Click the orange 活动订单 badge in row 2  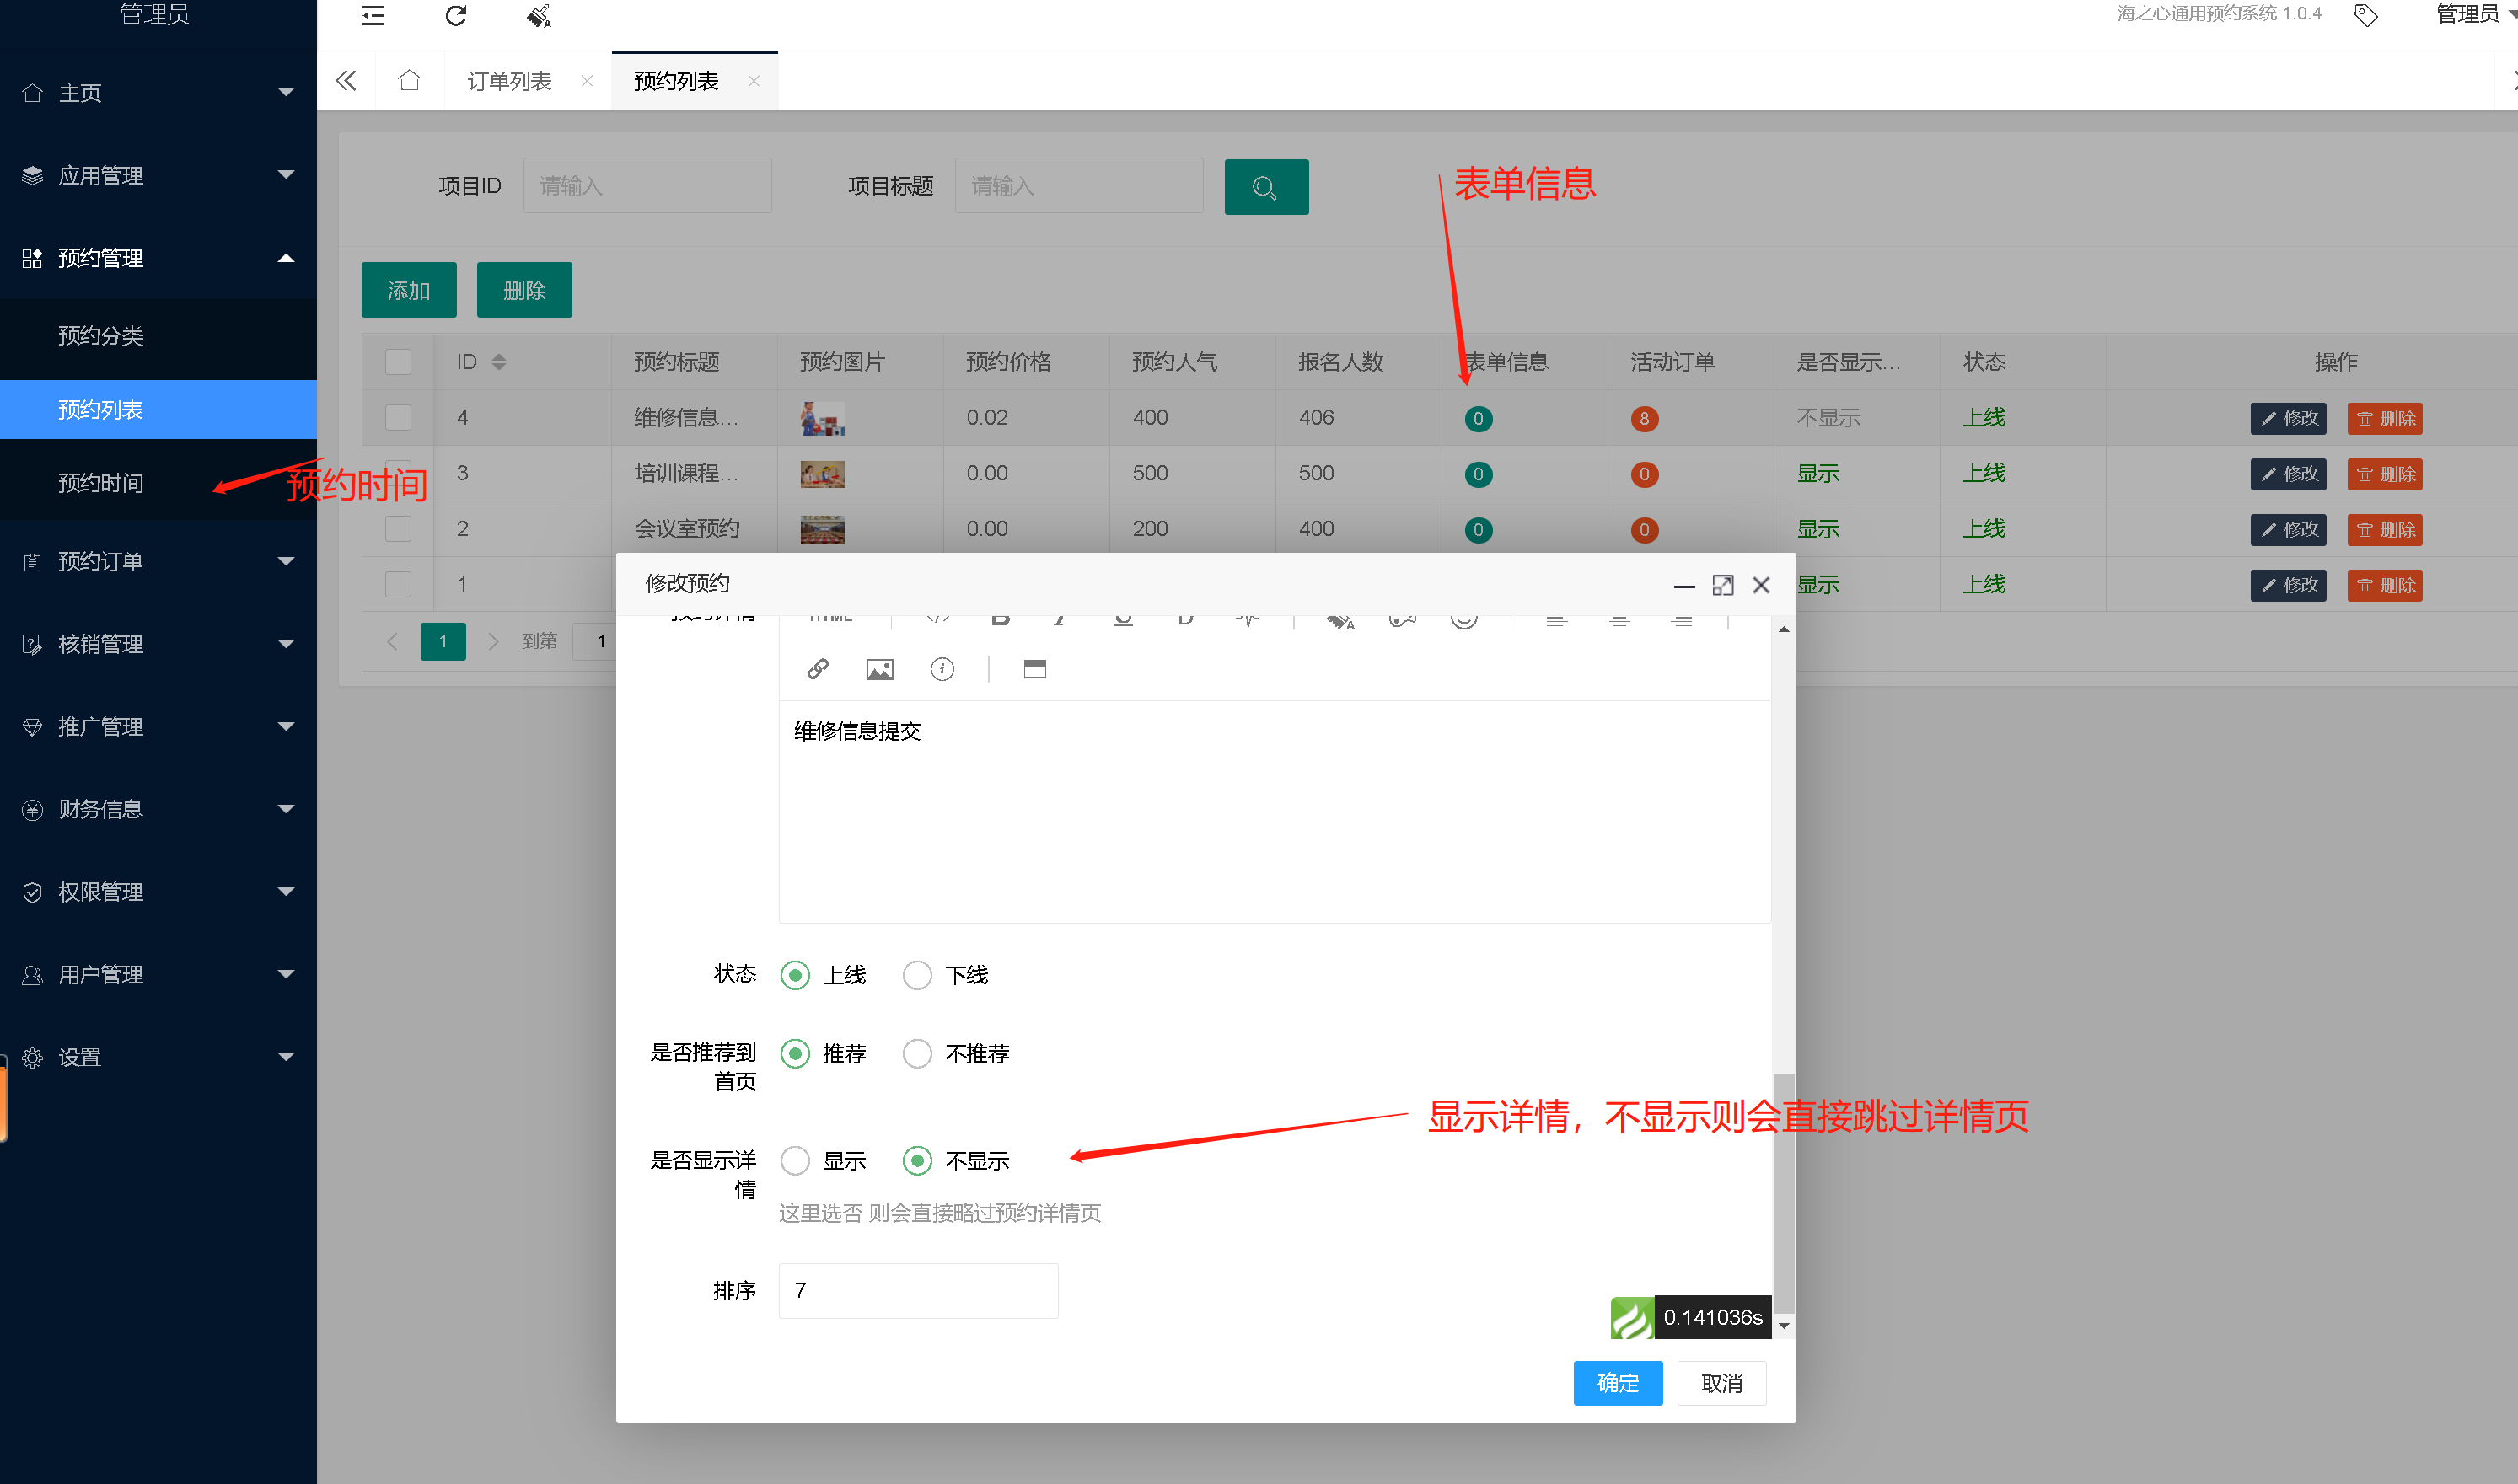point(1644,530)
